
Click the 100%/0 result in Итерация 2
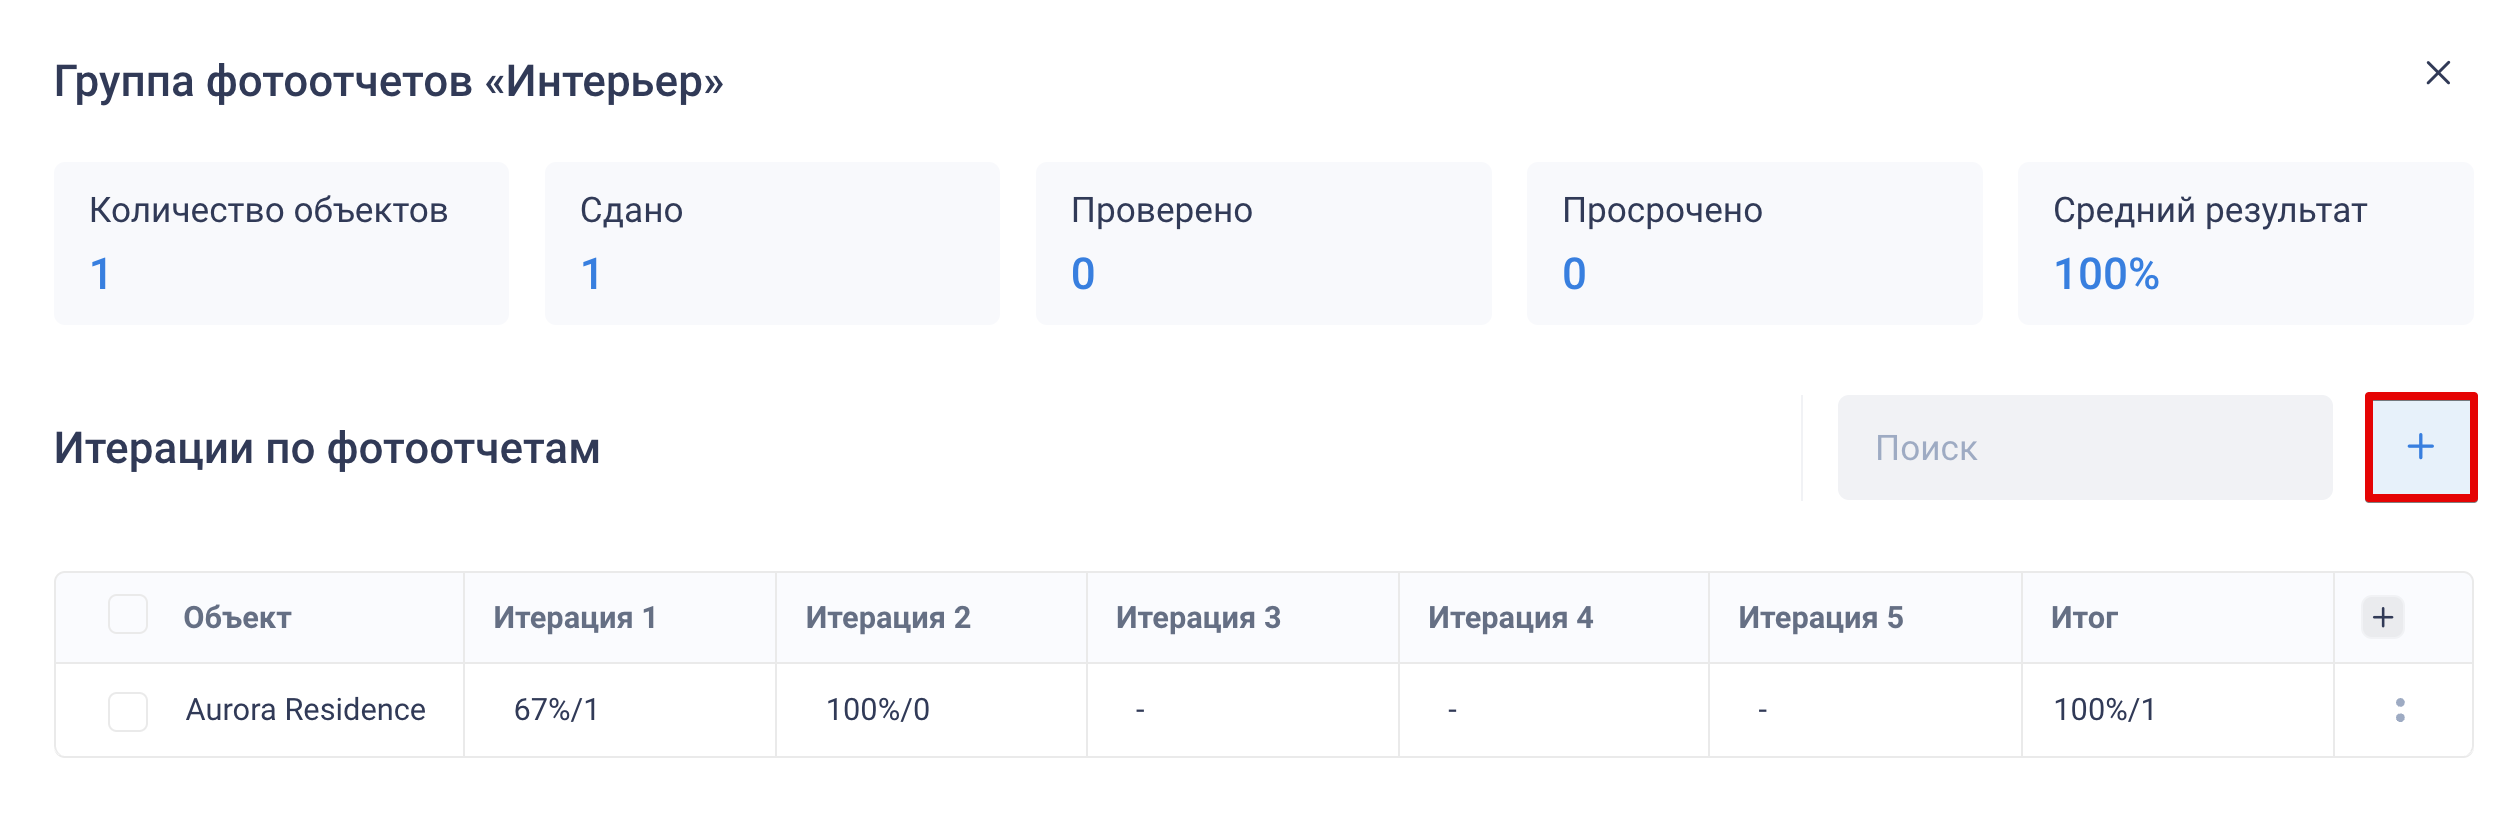(878, 710)
